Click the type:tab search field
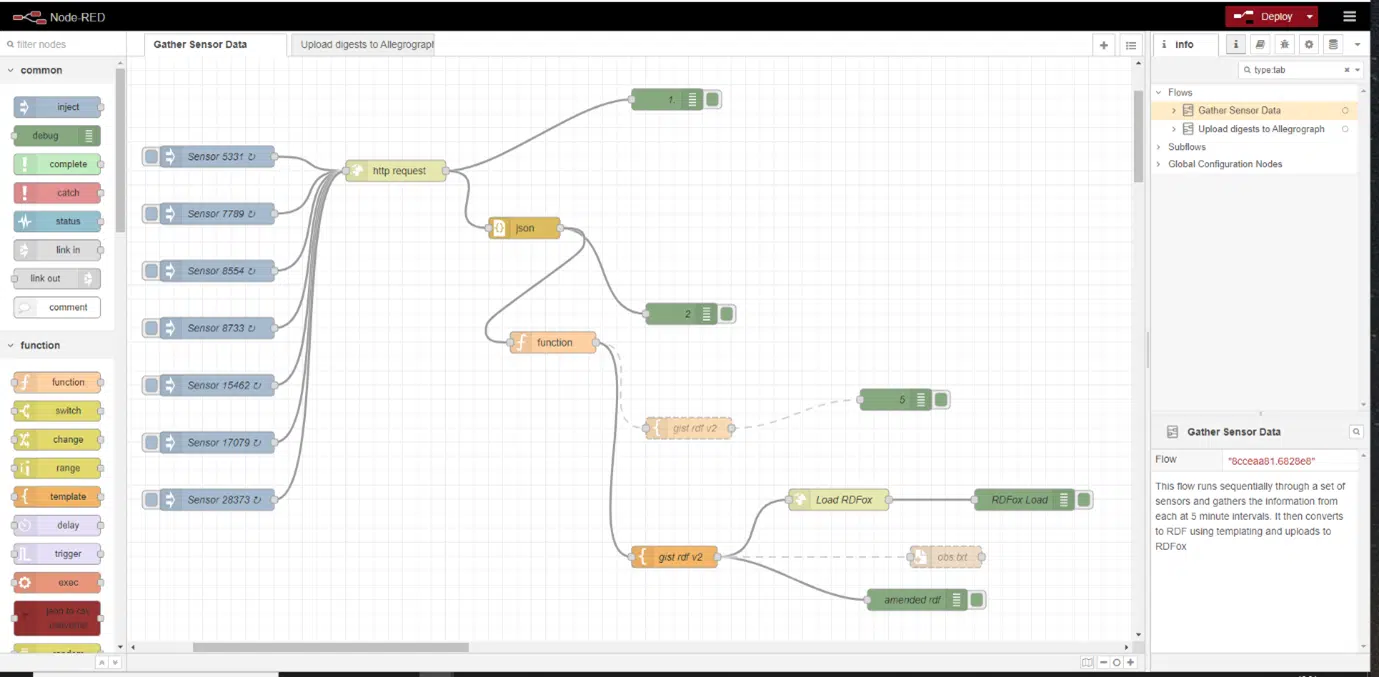The width and height of the screenshot is (1379, 677). (x=1293, y=70)
